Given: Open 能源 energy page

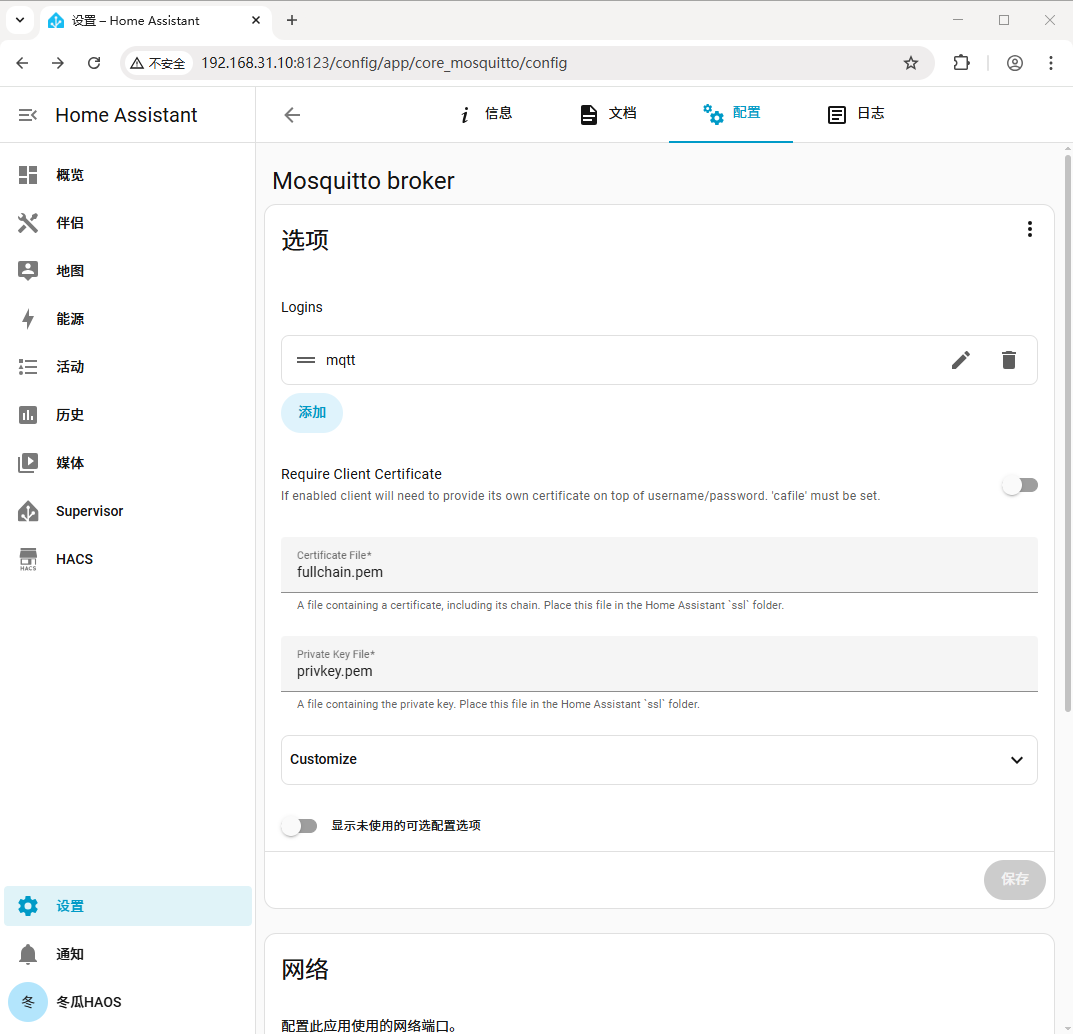Looking at the screenshot, I should click(x=127, y=319).
